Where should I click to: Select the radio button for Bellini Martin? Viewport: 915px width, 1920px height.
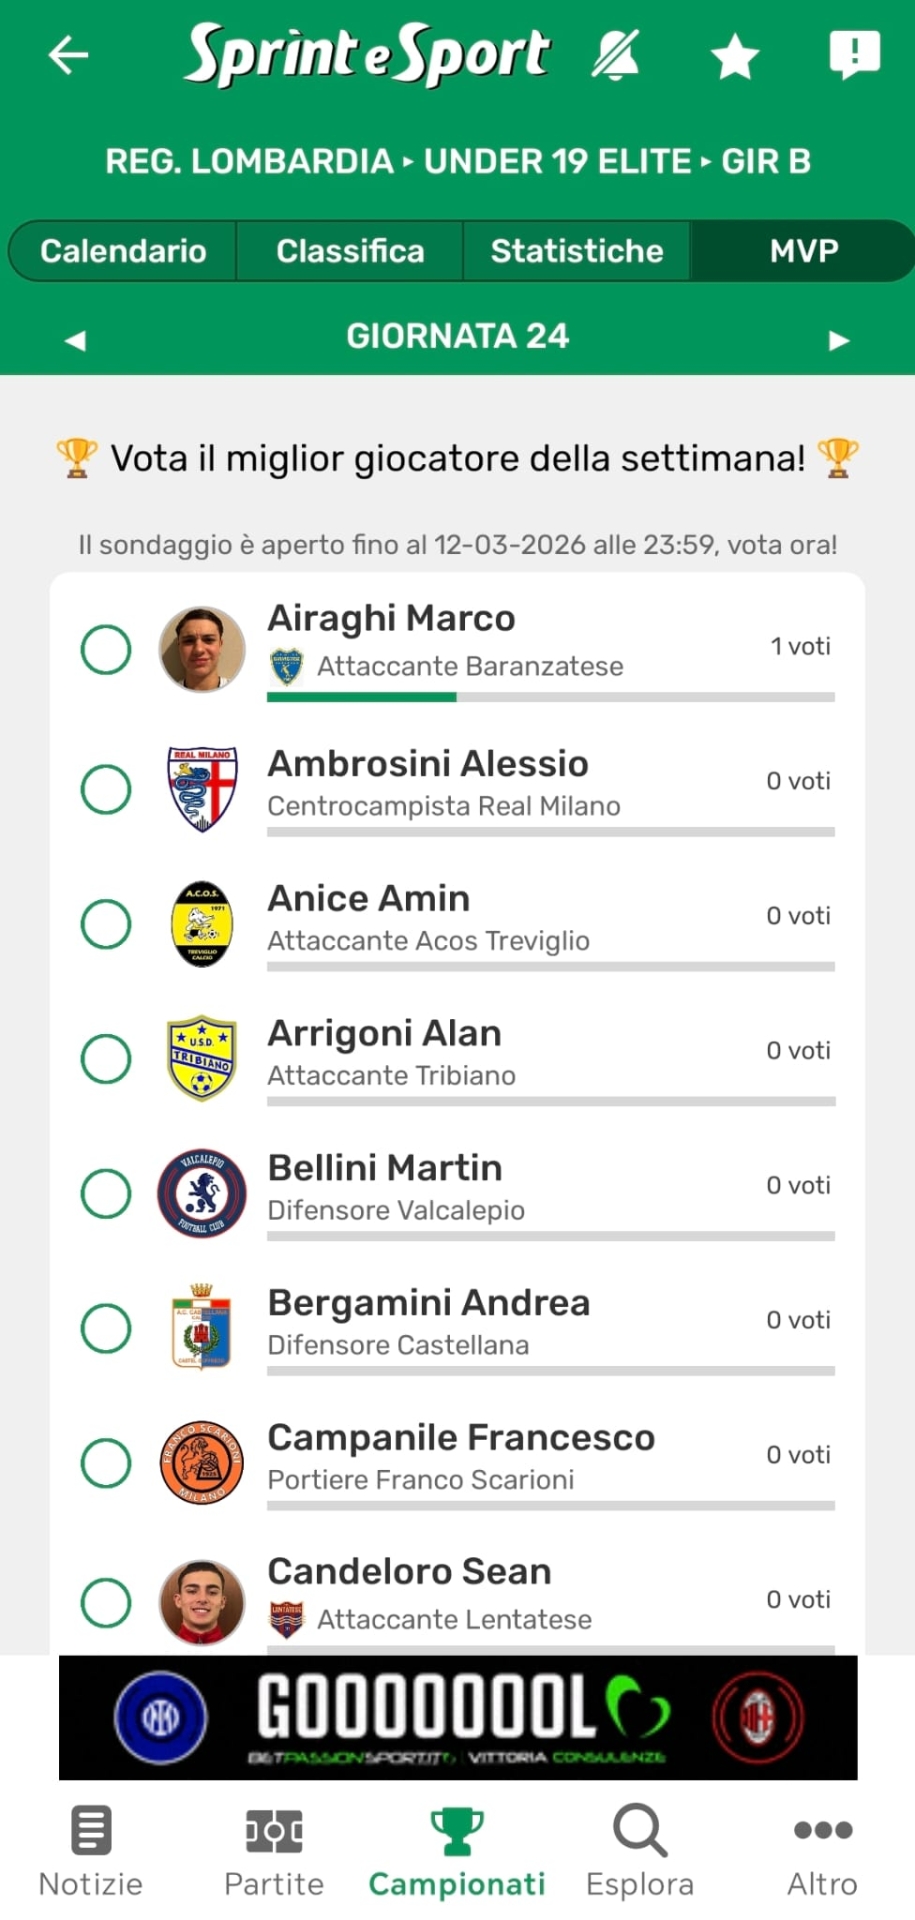tap(106, 1193)
